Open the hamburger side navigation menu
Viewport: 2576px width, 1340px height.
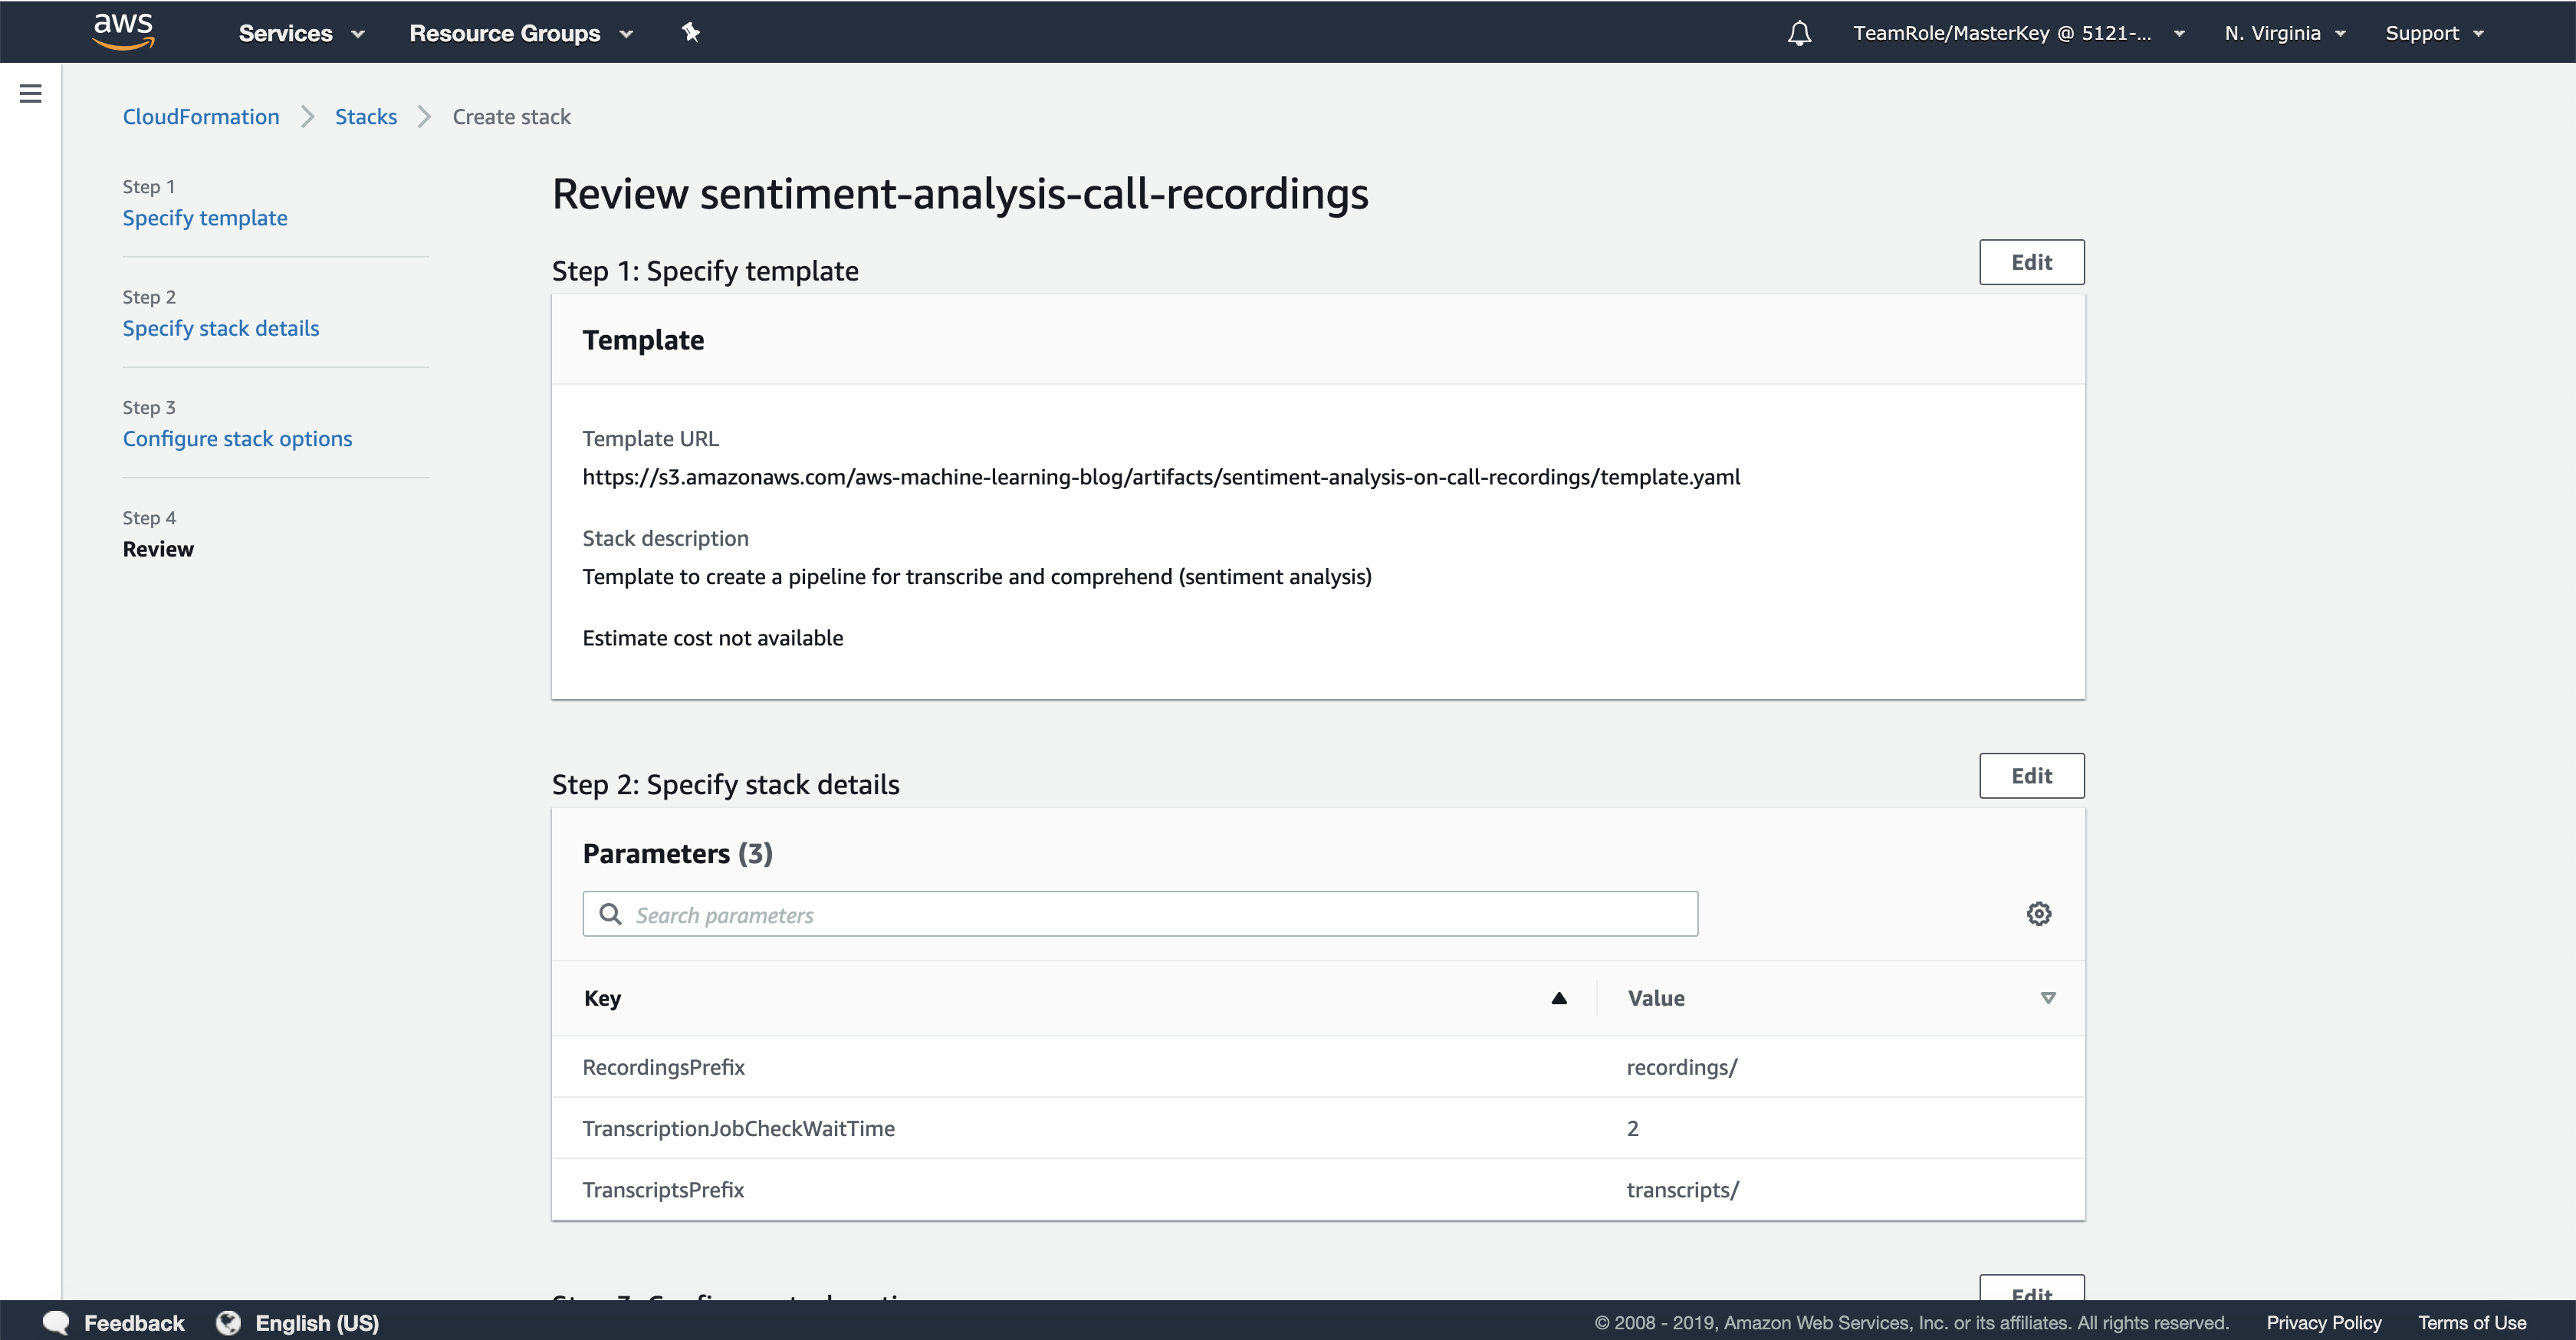pos(31,94)
